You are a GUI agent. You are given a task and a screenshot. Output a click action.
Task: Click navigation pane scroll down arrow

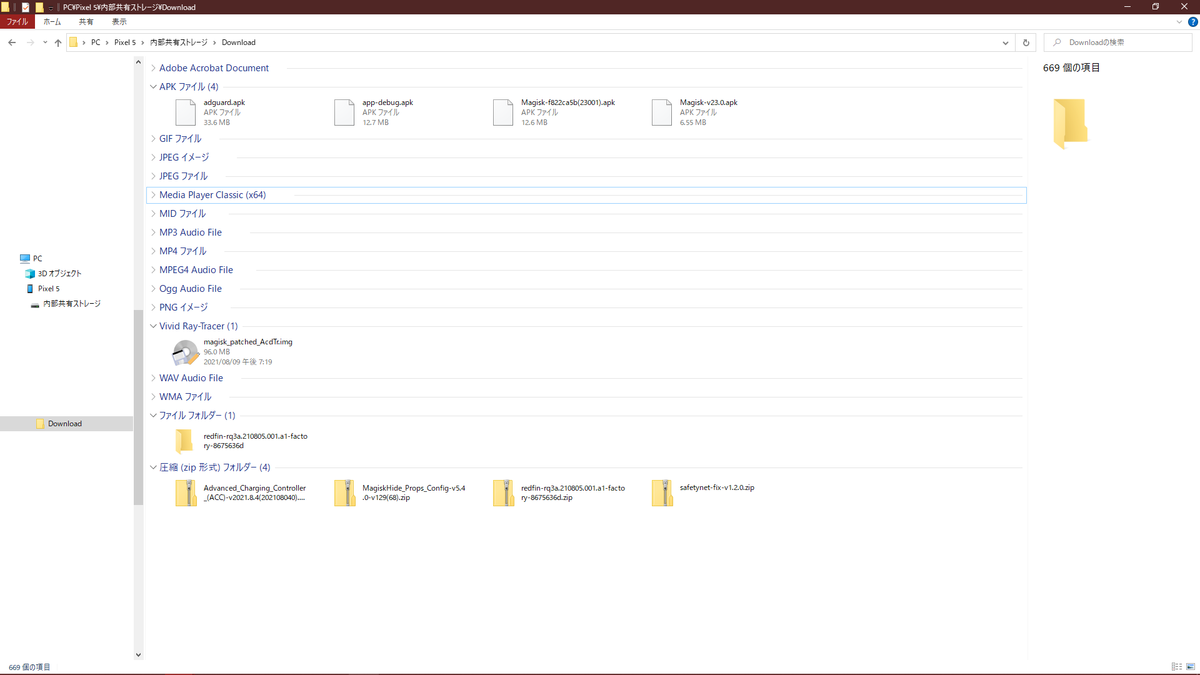point(138,655)
